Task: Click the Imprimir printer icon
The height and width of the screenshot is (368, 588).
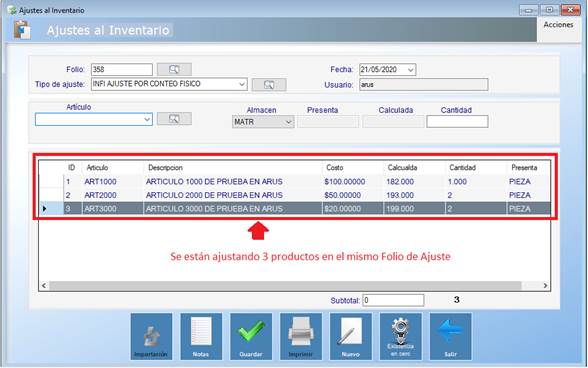Action: pos(301,336)
